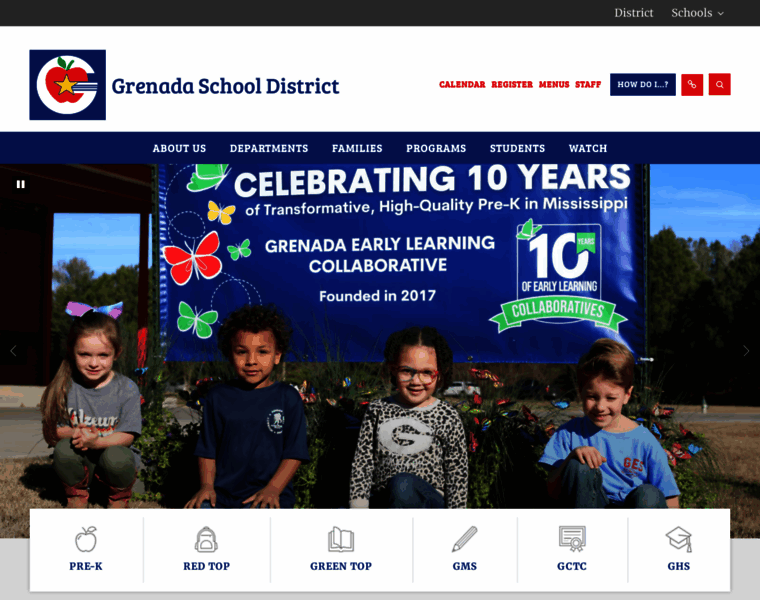Screen dimensions: 760x600
Task: Click the Pre-K apple icon
Action: tap(86, 539)
